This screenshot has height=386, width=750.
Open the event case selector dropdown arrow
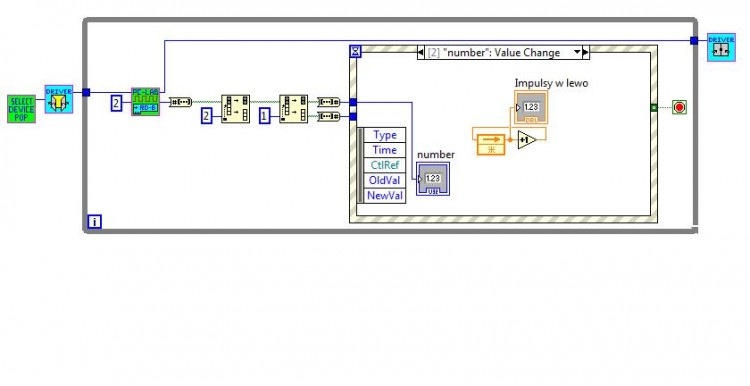577,52
